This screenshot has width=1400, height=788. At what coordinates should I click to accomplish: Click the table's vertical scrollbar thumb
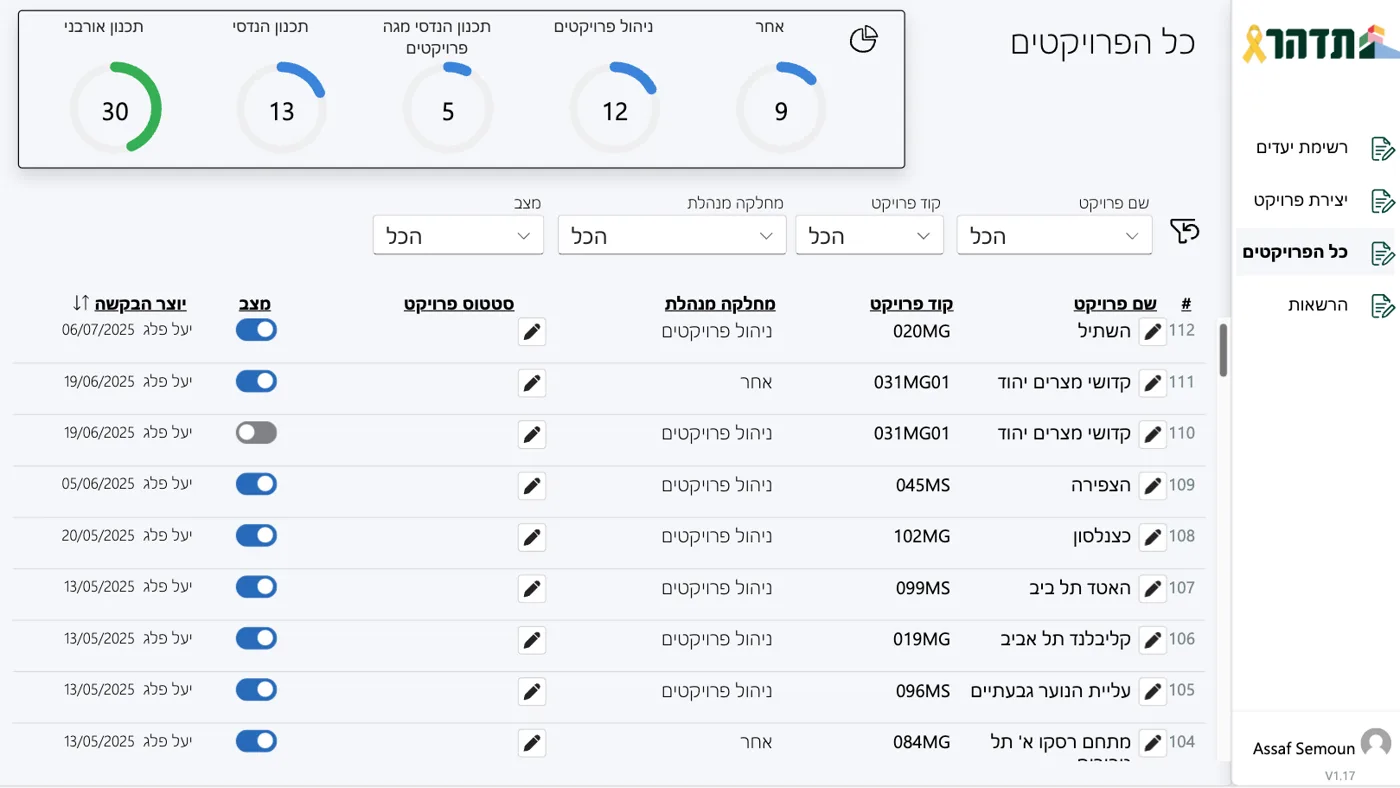tap(1223, 350)
